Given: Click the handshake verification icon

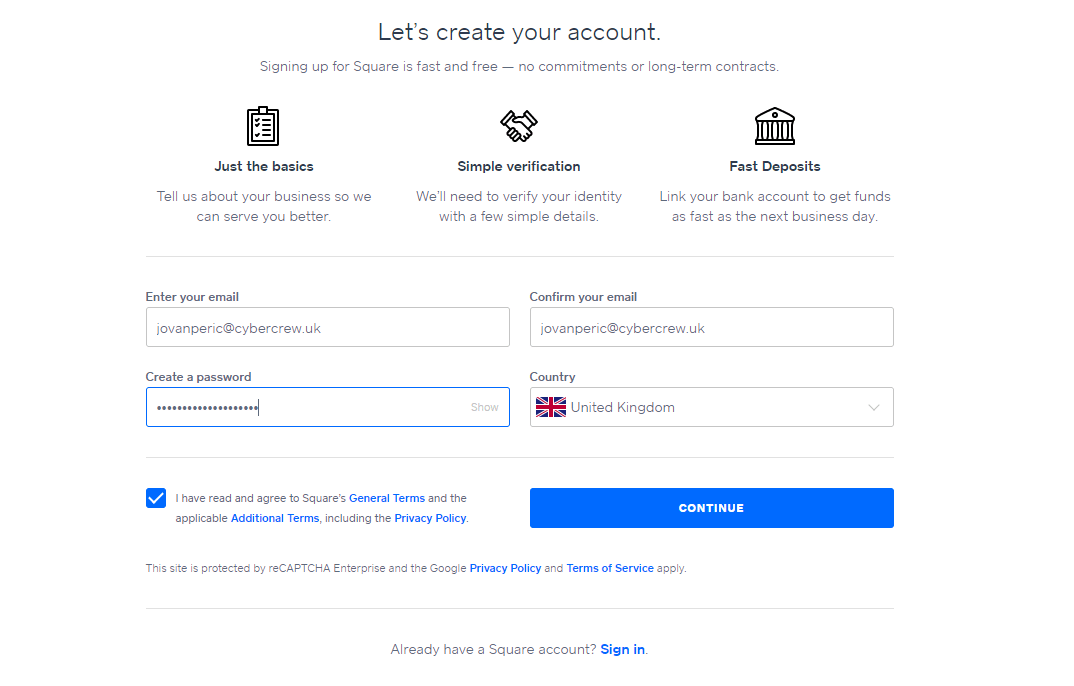Looking at the screenshot, I should (x=519, y=125).
